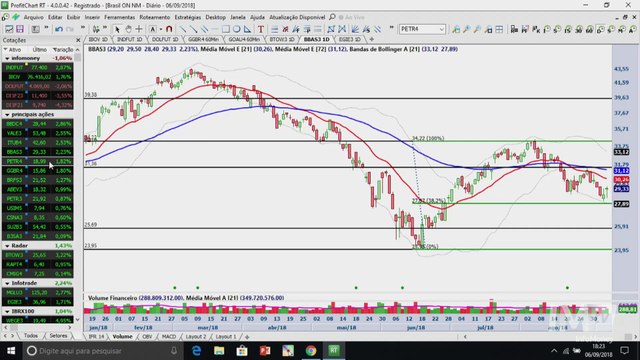The height and width of the screenshot is (360, 640).
Task: Click the undo arrow icon
Action: pos(59,29)
